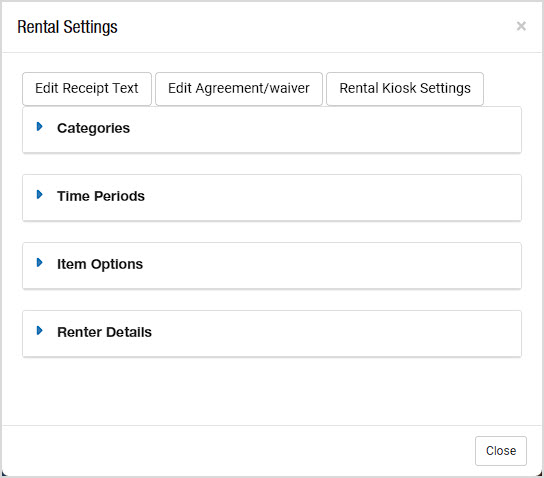Screen dimensions: 544x478
Task: Click the Edit Agreement/waiver button
Action: click(239, 88)
